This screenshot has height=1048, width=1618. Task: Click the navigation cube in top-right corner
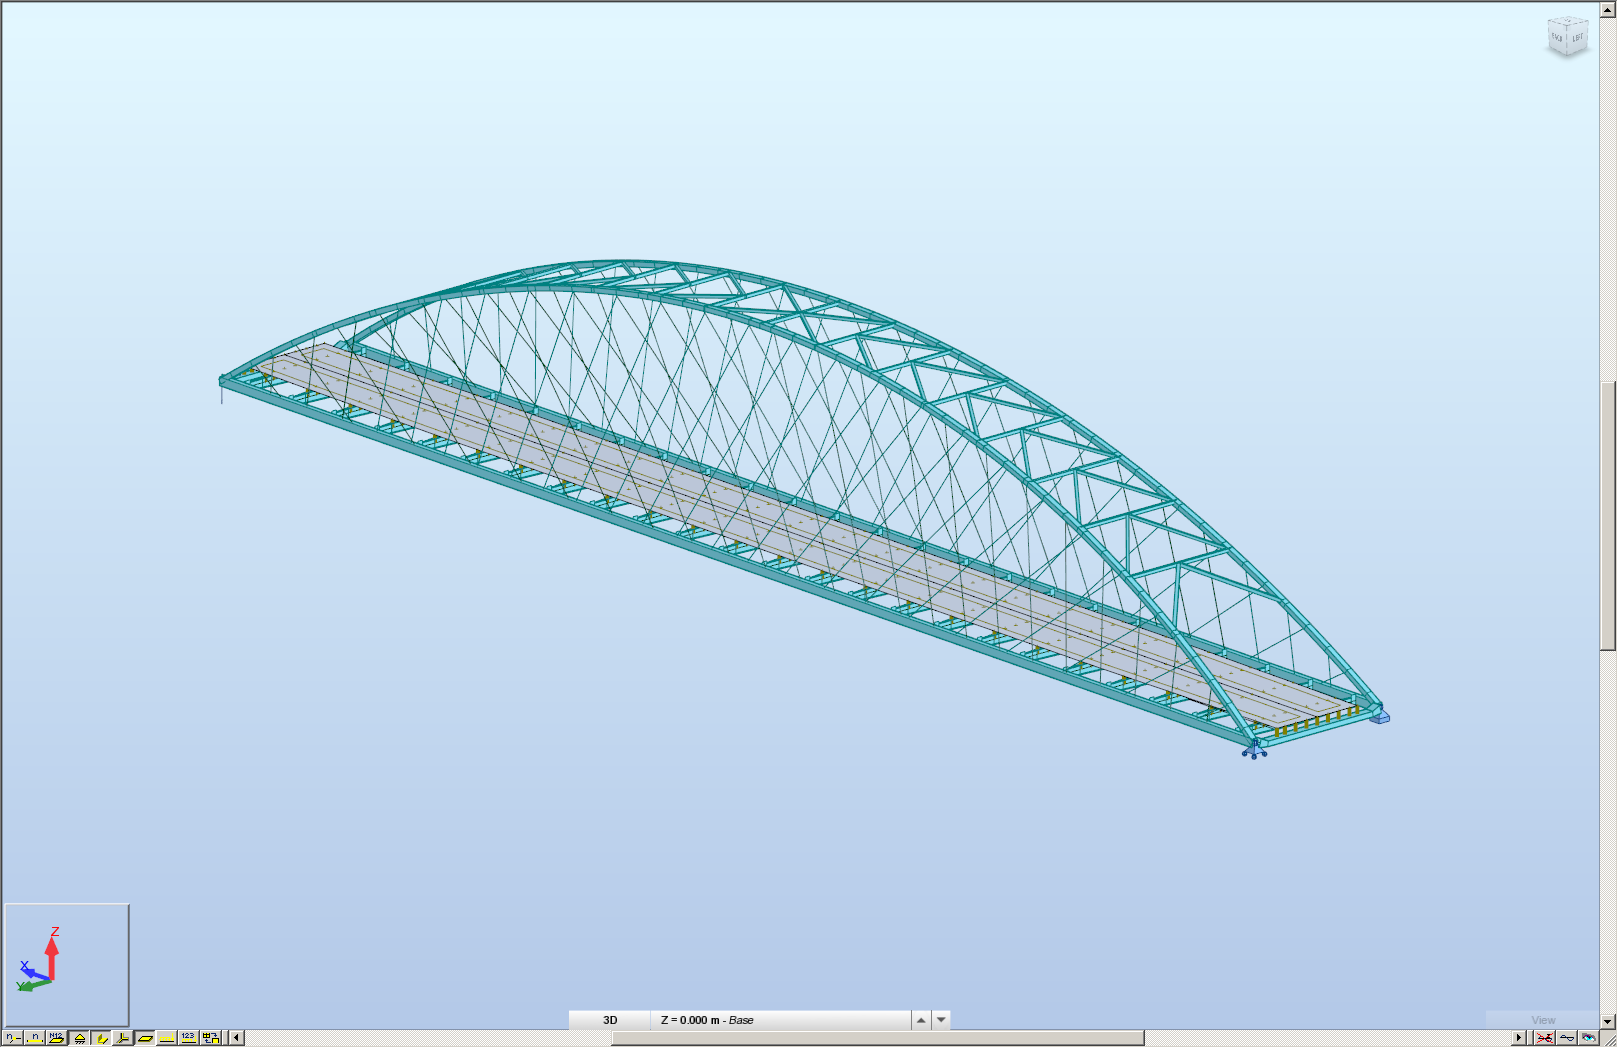1568,35
